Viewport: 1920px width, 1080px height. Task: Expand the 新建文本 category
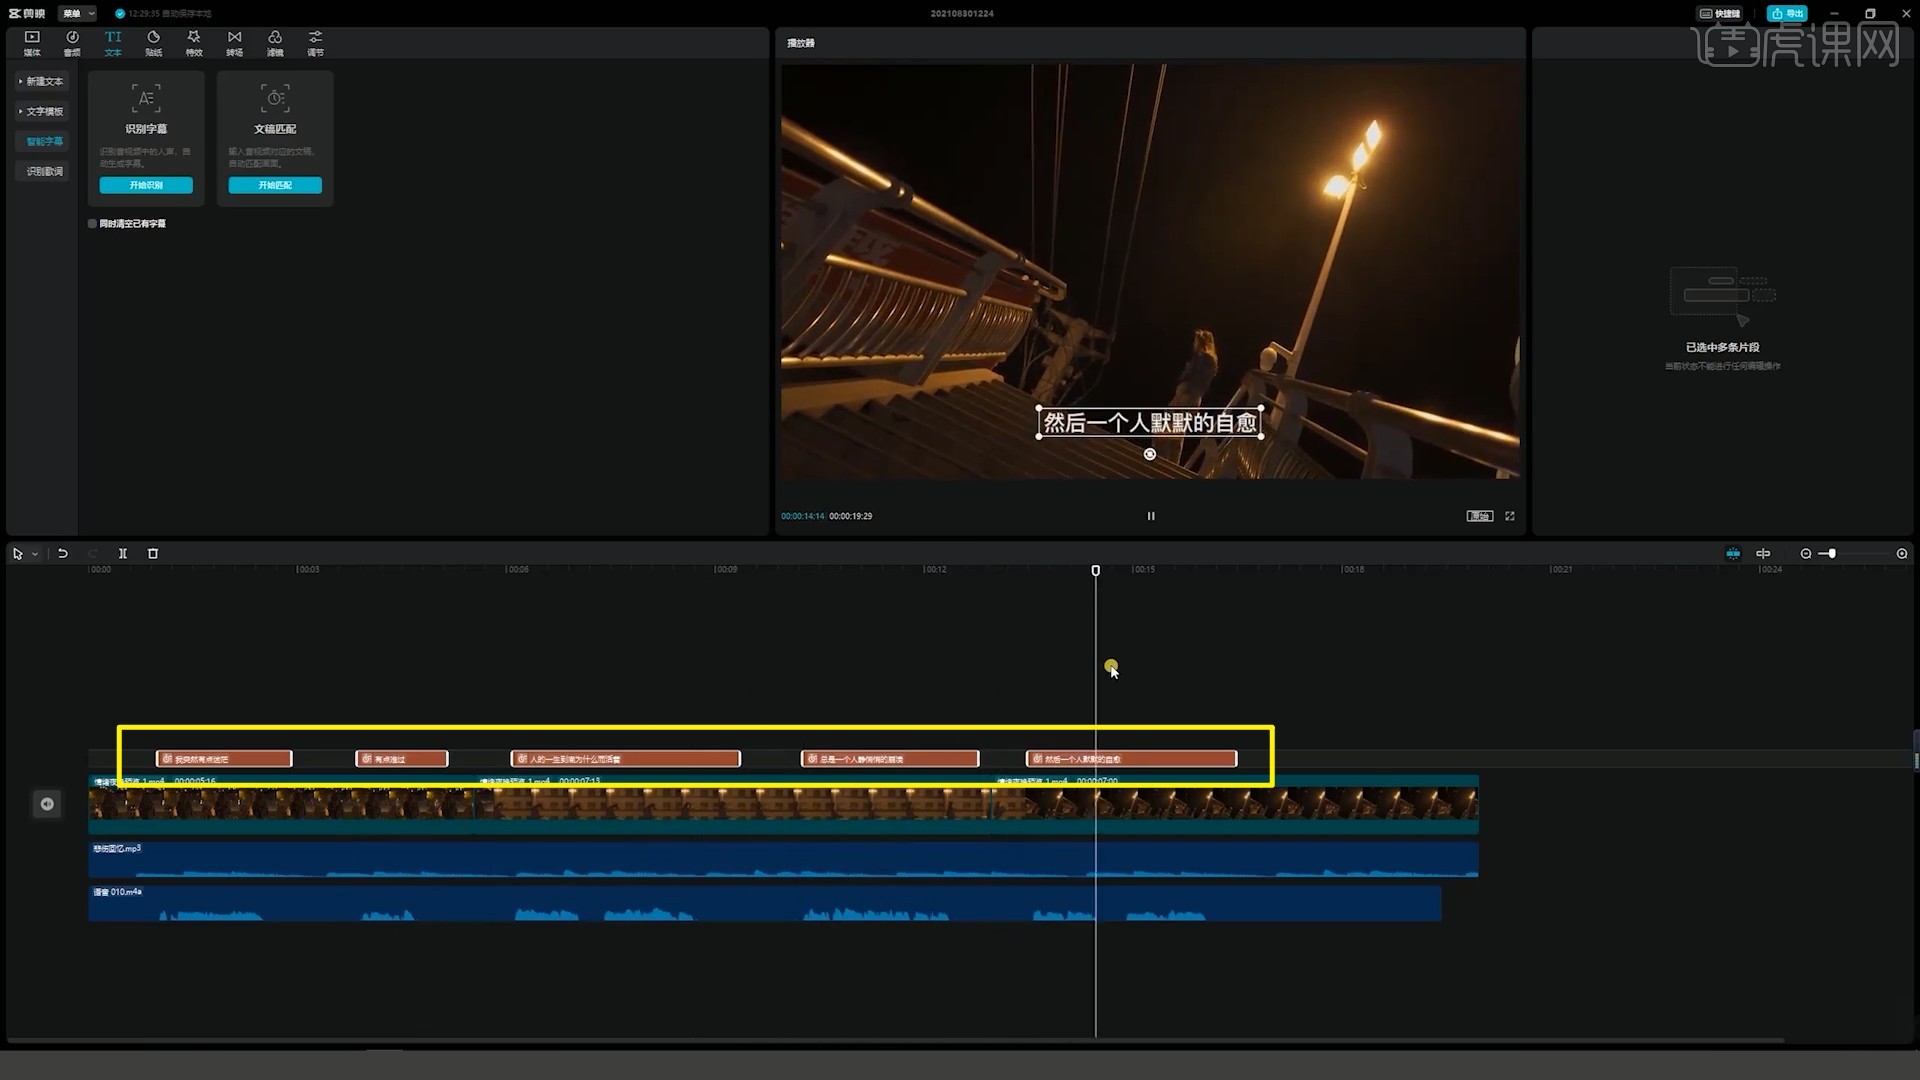pyautogui.click(x=41, y=81)
